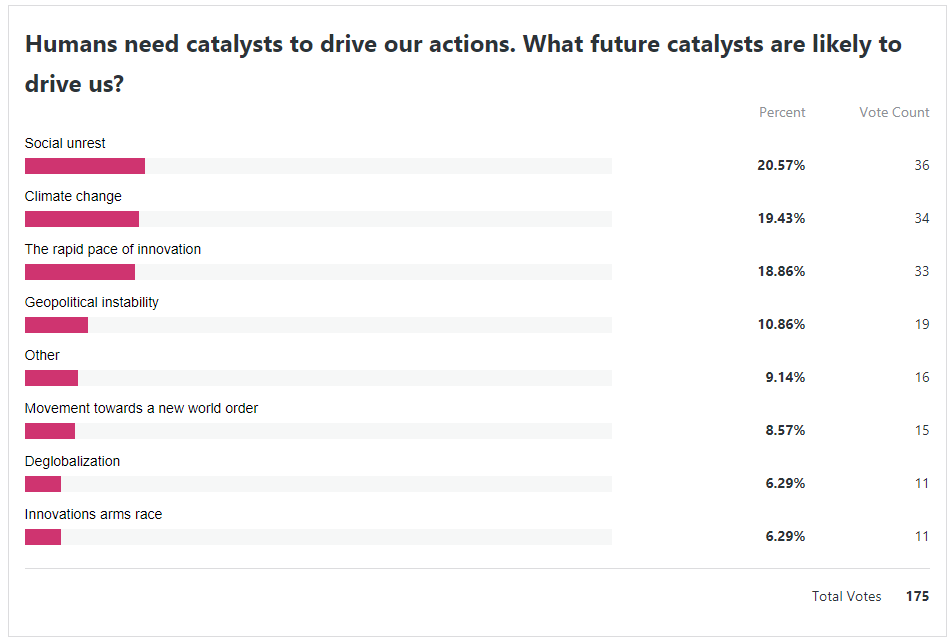This screenshot has height=641, width=950.
Task: Click the Vote Count column header
Action: (894, 112)
